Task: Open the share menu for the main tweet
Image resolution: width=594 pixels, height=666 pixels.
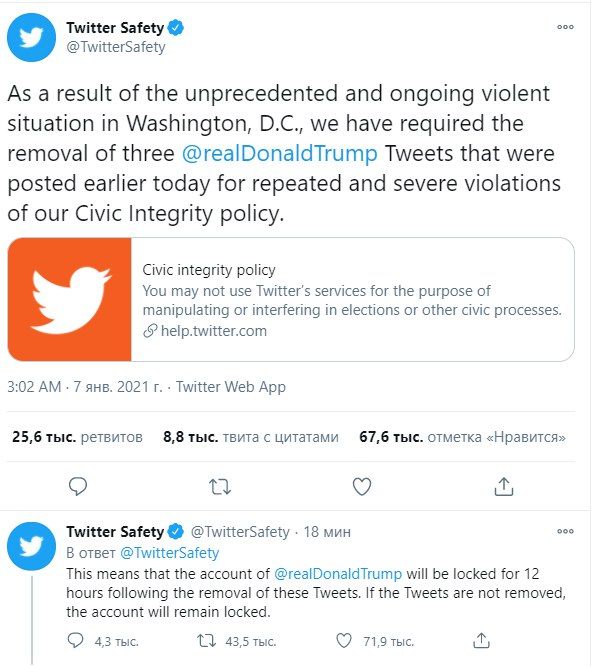Action: (504, 487)
